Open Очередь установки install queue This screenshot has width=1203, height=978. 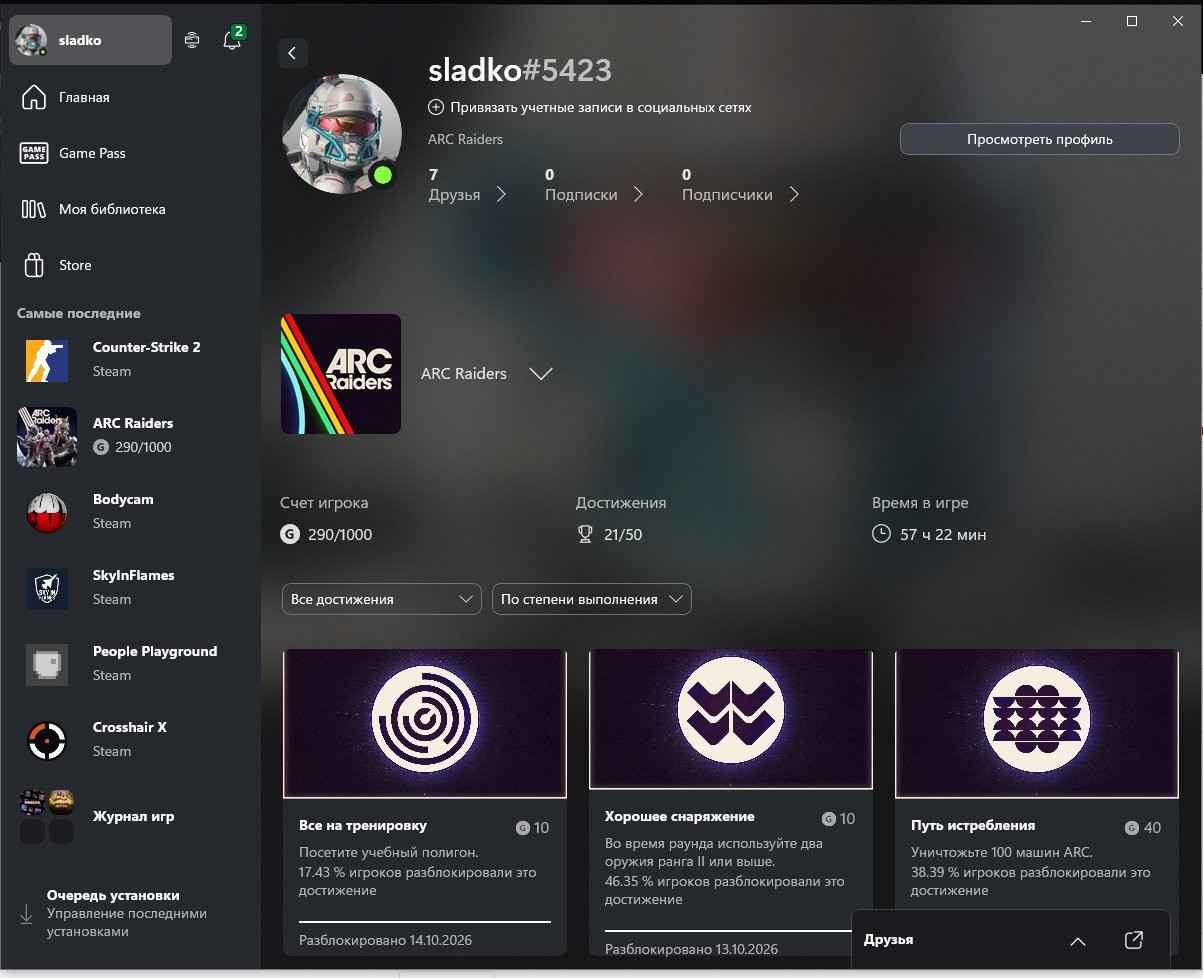point(130,913)
